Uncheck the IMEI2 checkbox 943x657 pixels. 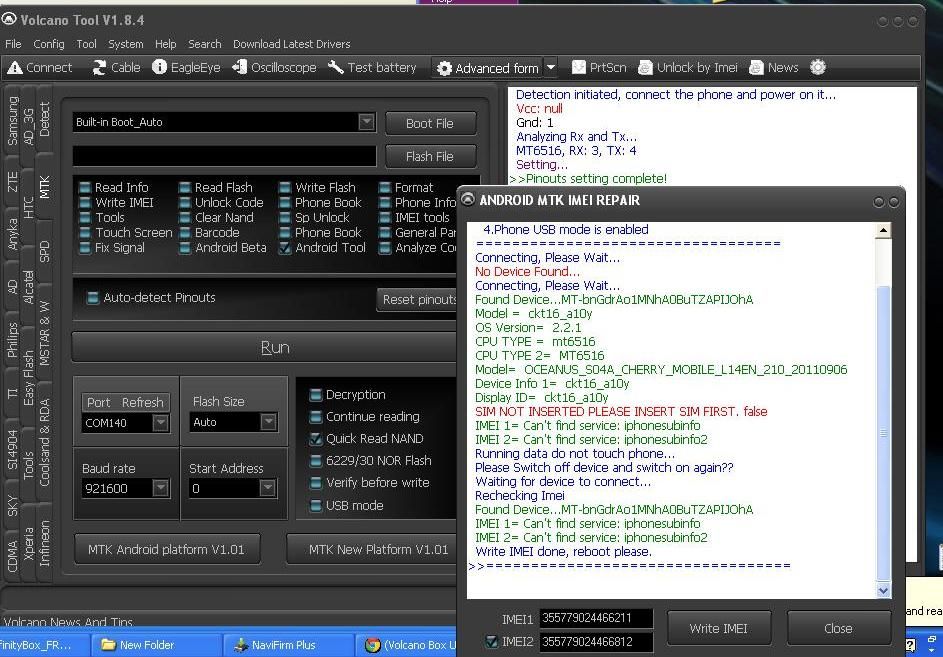coord(491,641)
